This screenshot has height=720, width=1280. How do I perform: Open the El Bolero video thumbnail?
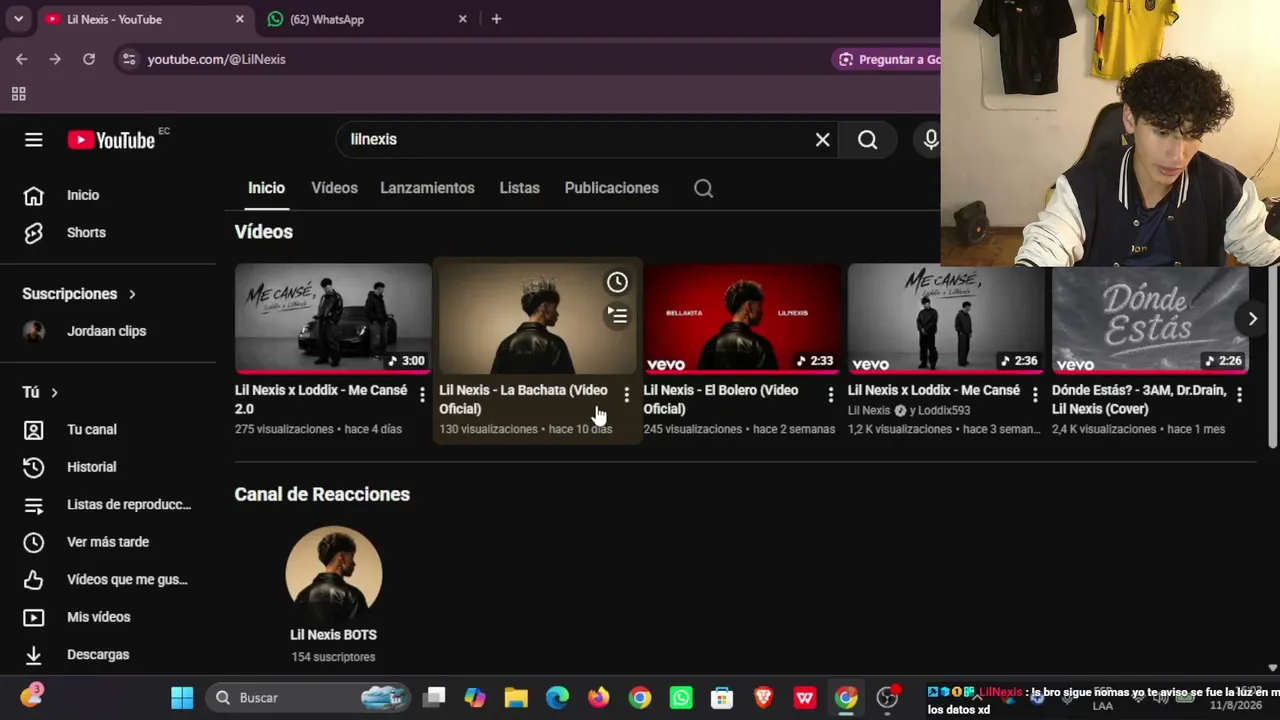[x=741, y=318]
